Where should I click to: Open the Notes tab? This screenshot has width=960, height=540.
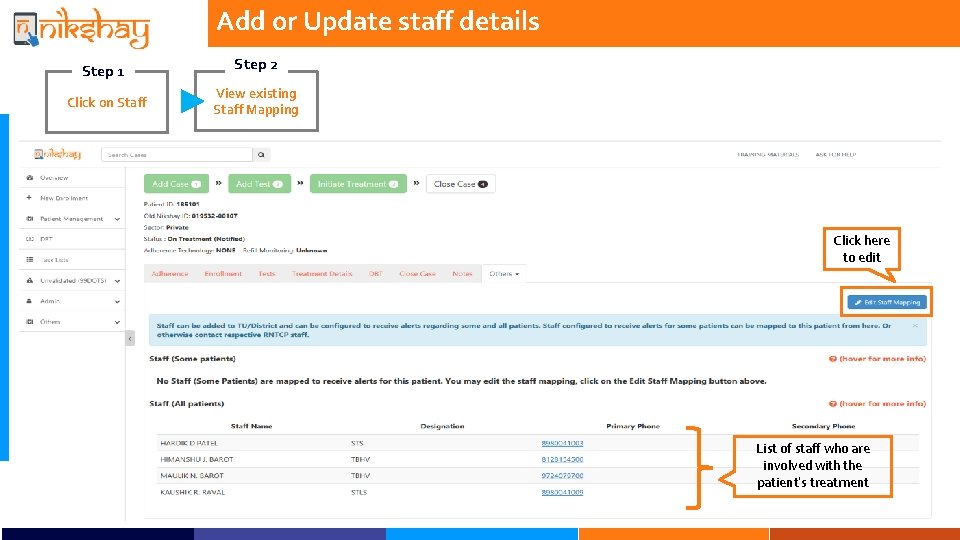click(x=462, y=274)
